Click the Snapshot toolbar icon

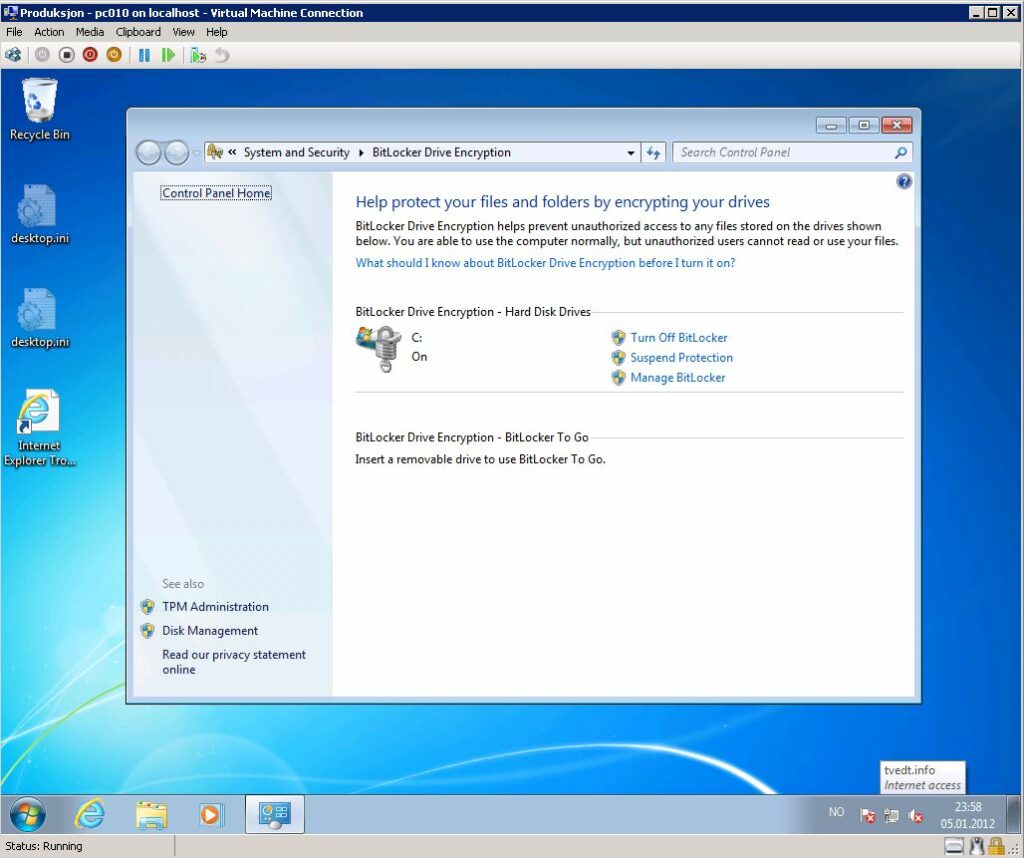pyautogui.click(x=198, y=55)
